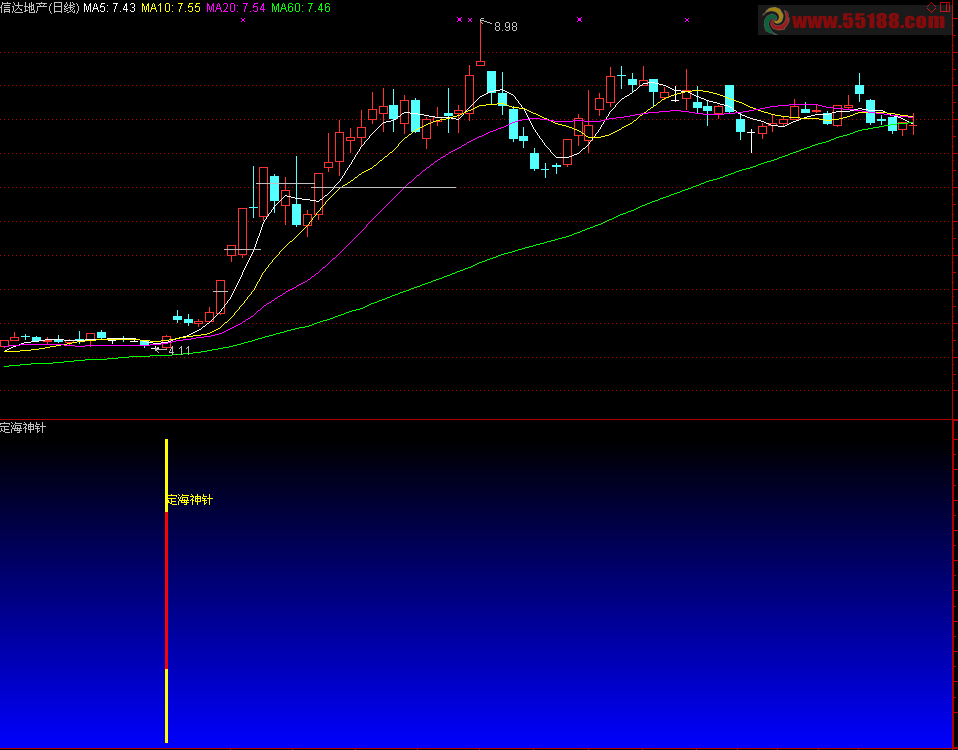Screen dimensions: 958x750
Task: Click the tall red candle at the 8.98 peak
Action: 481,43
